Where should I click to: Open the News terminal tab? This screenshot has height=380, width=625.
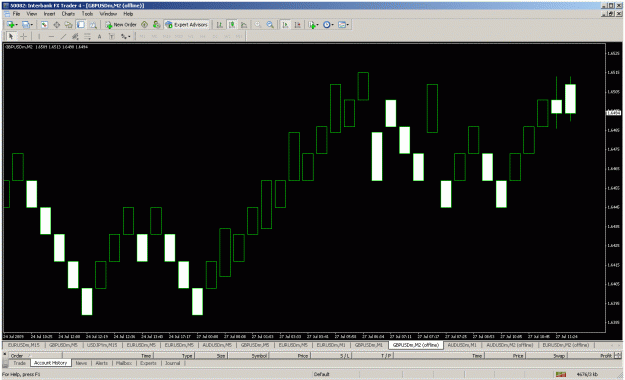[x=81, y=363]
